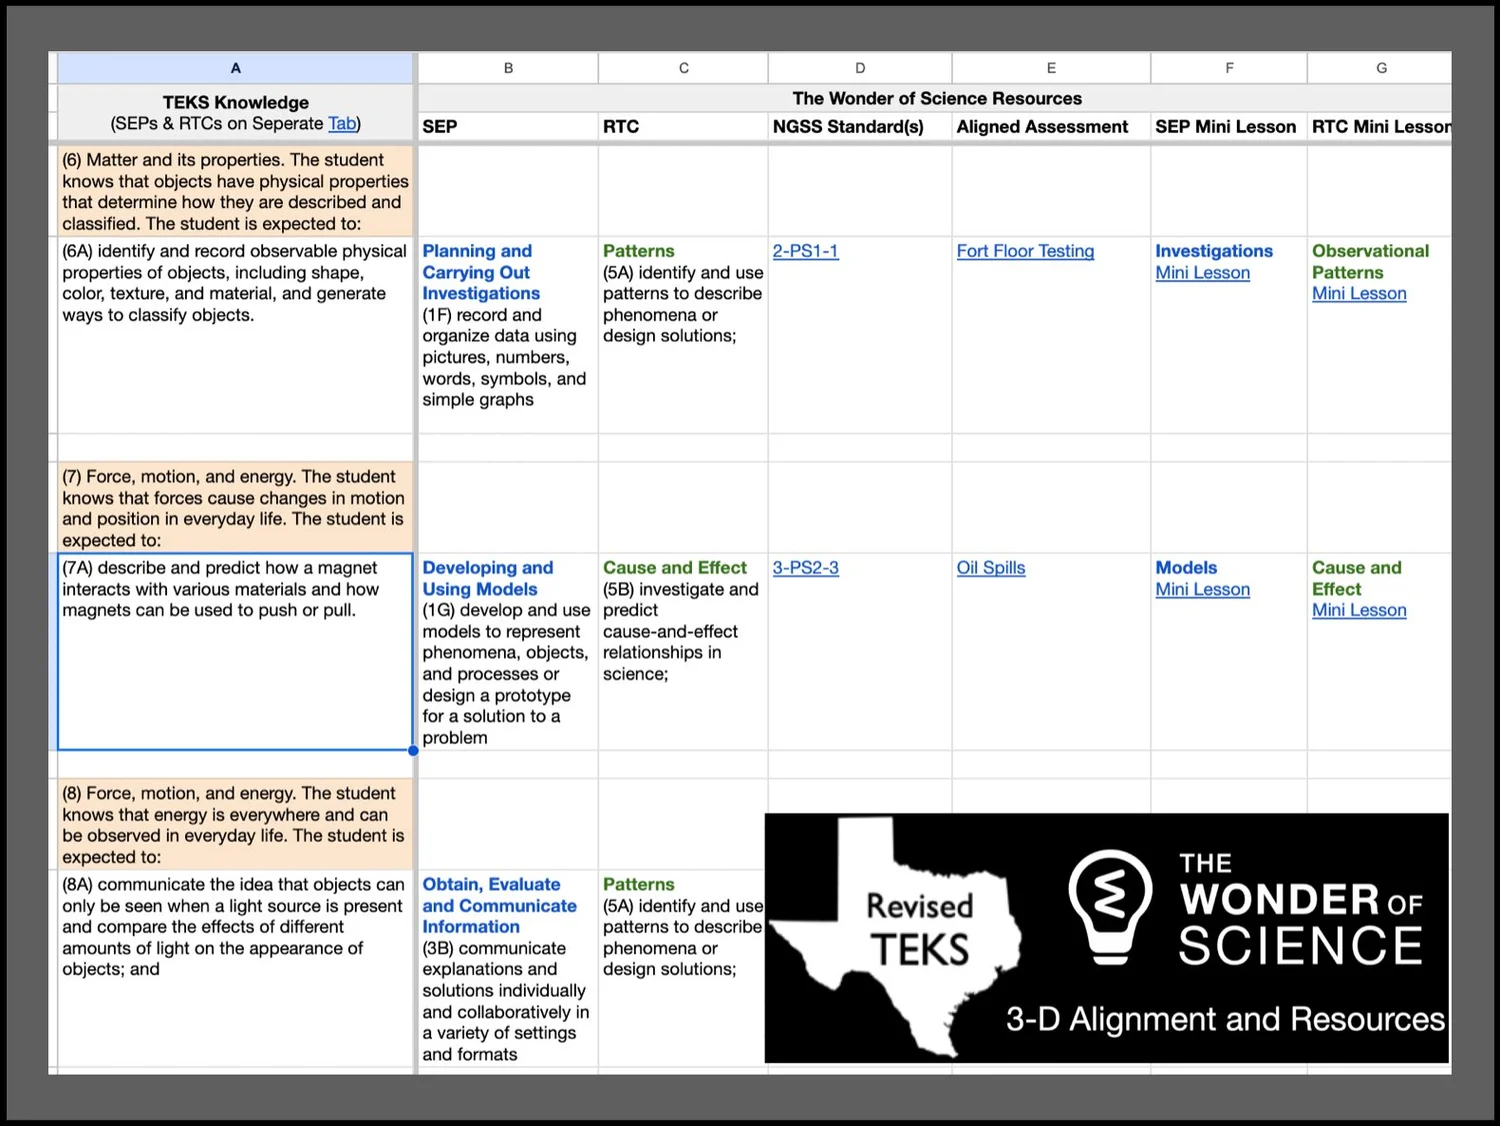Image resolution: width=1500 pixels, height=1126 pixels.
Task: Select column D header
Action: point(859,67)
